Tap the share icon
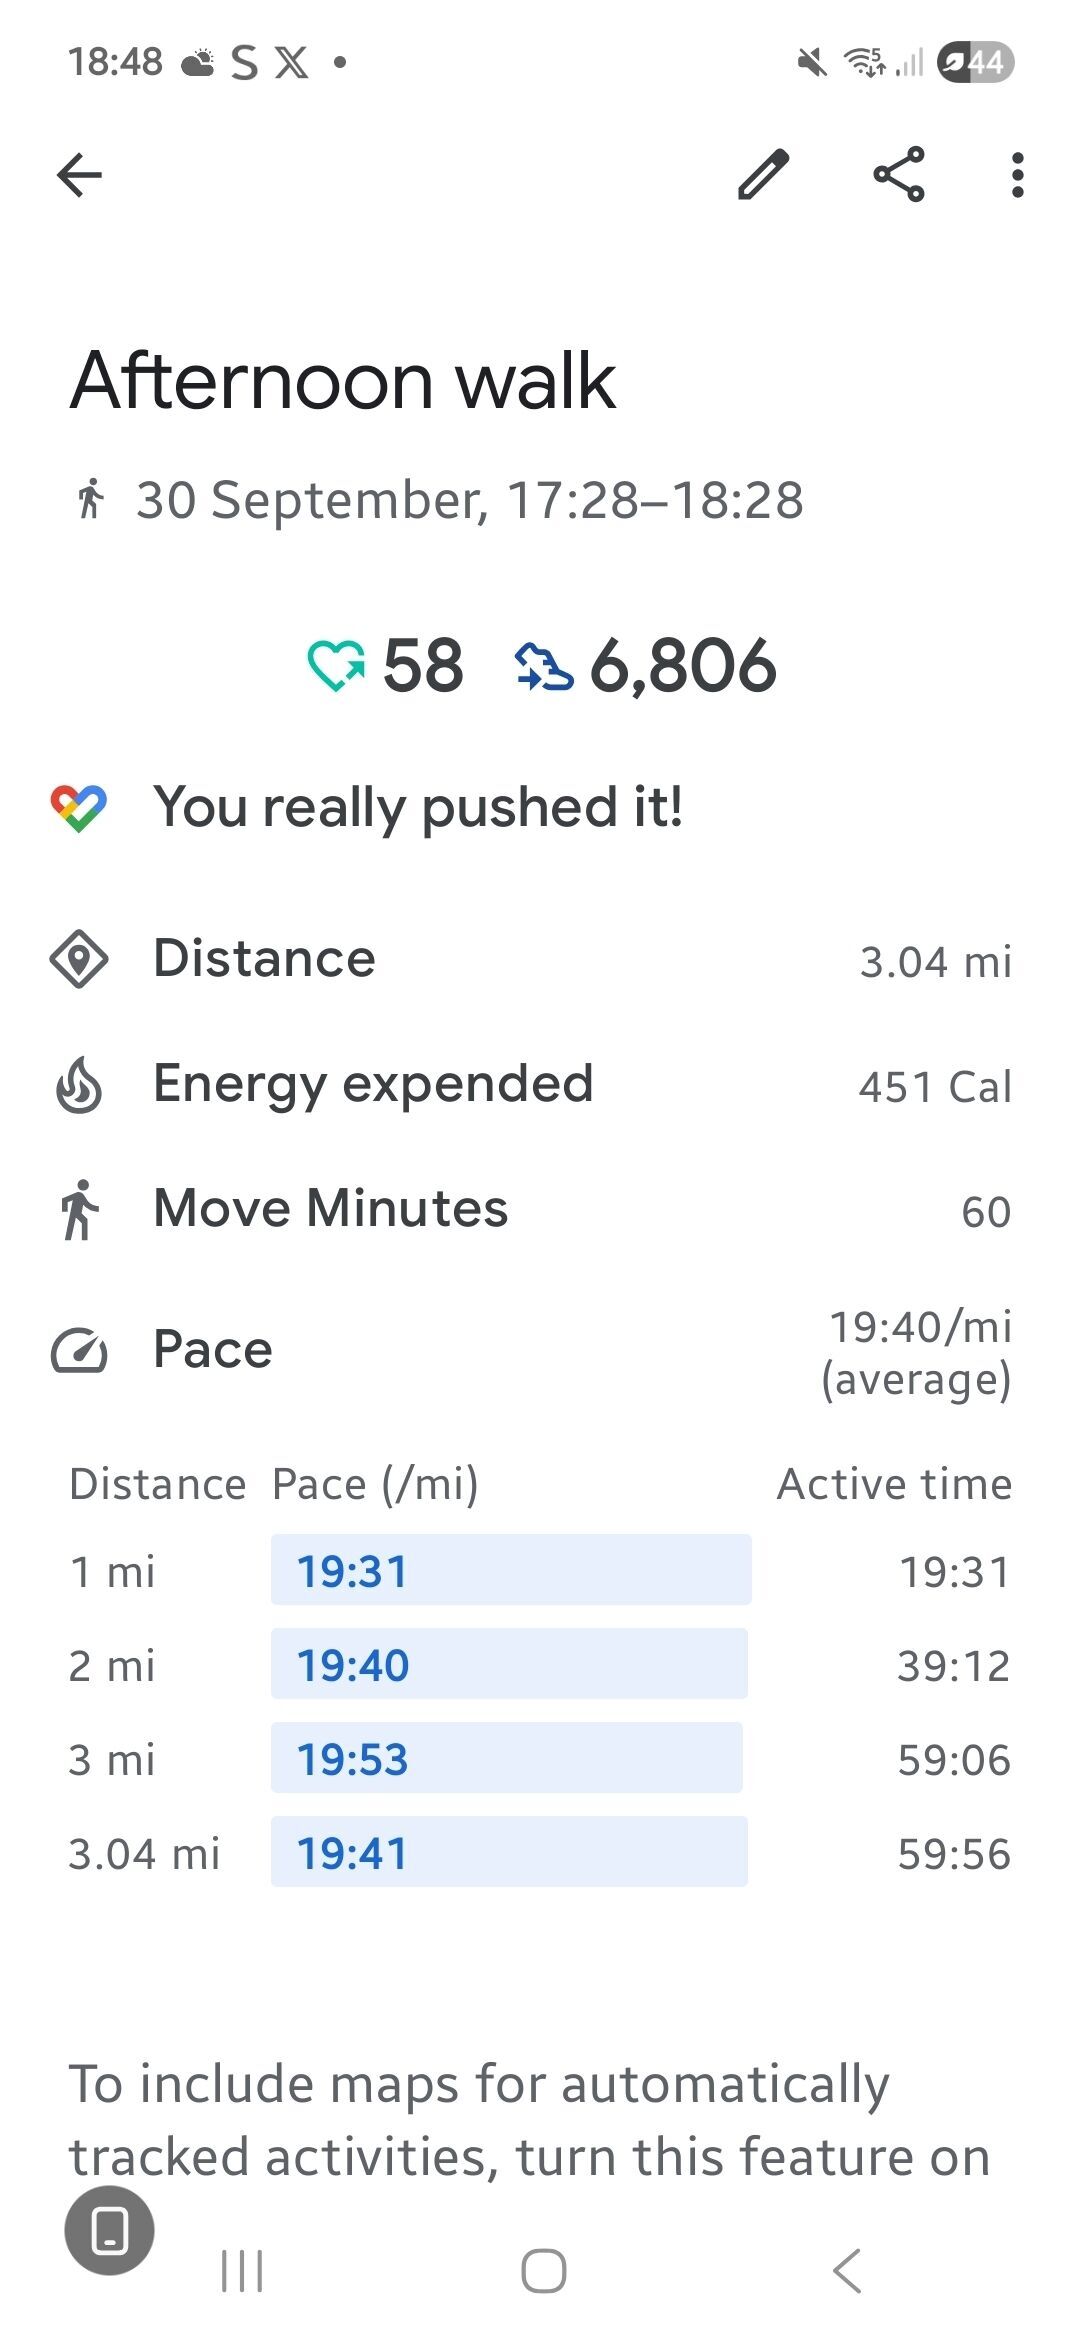The image size is (1080, 2340). pyautogui.click(x=899, y=175)
